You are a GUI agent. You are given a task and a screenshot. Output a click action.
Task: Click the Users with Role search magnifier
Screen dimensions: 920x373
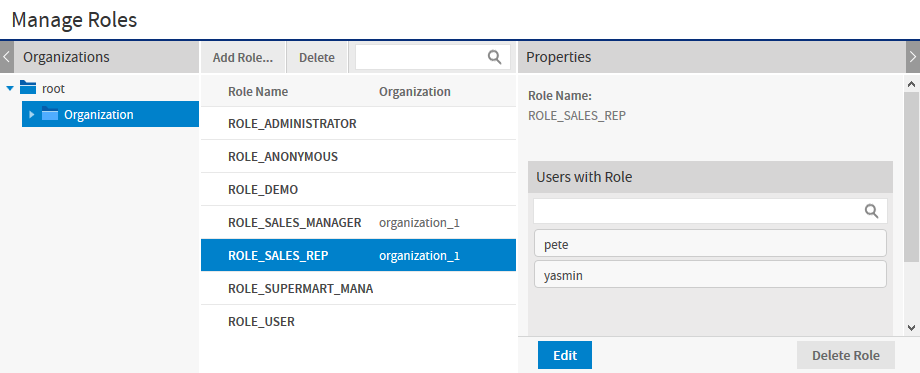point(872,211)
